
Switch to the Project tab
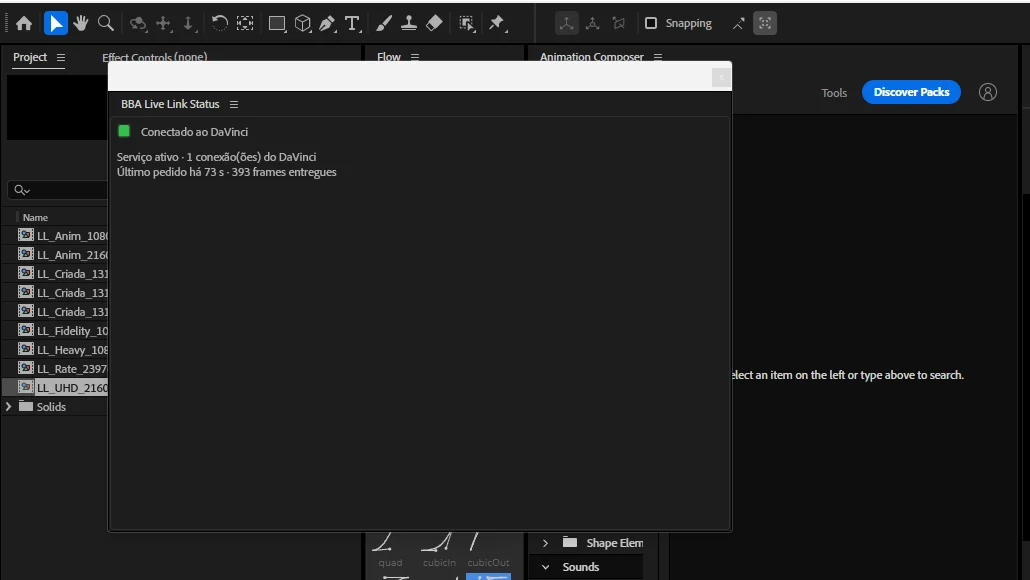(30, 57)
